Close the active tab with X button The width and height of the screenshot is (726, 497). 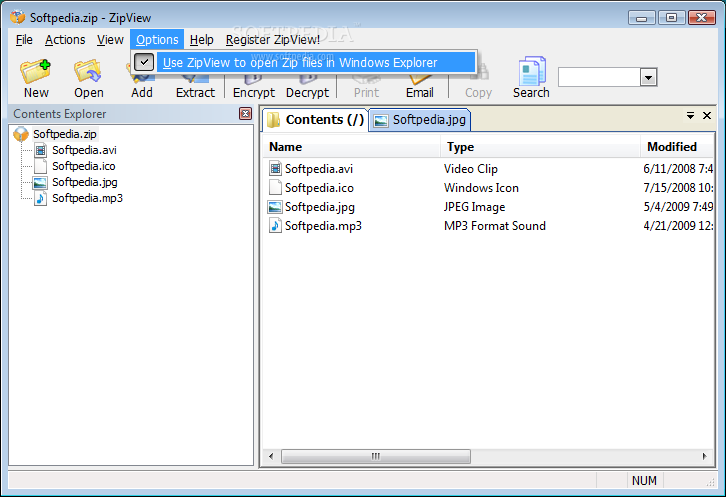click(x=707, y=115)
